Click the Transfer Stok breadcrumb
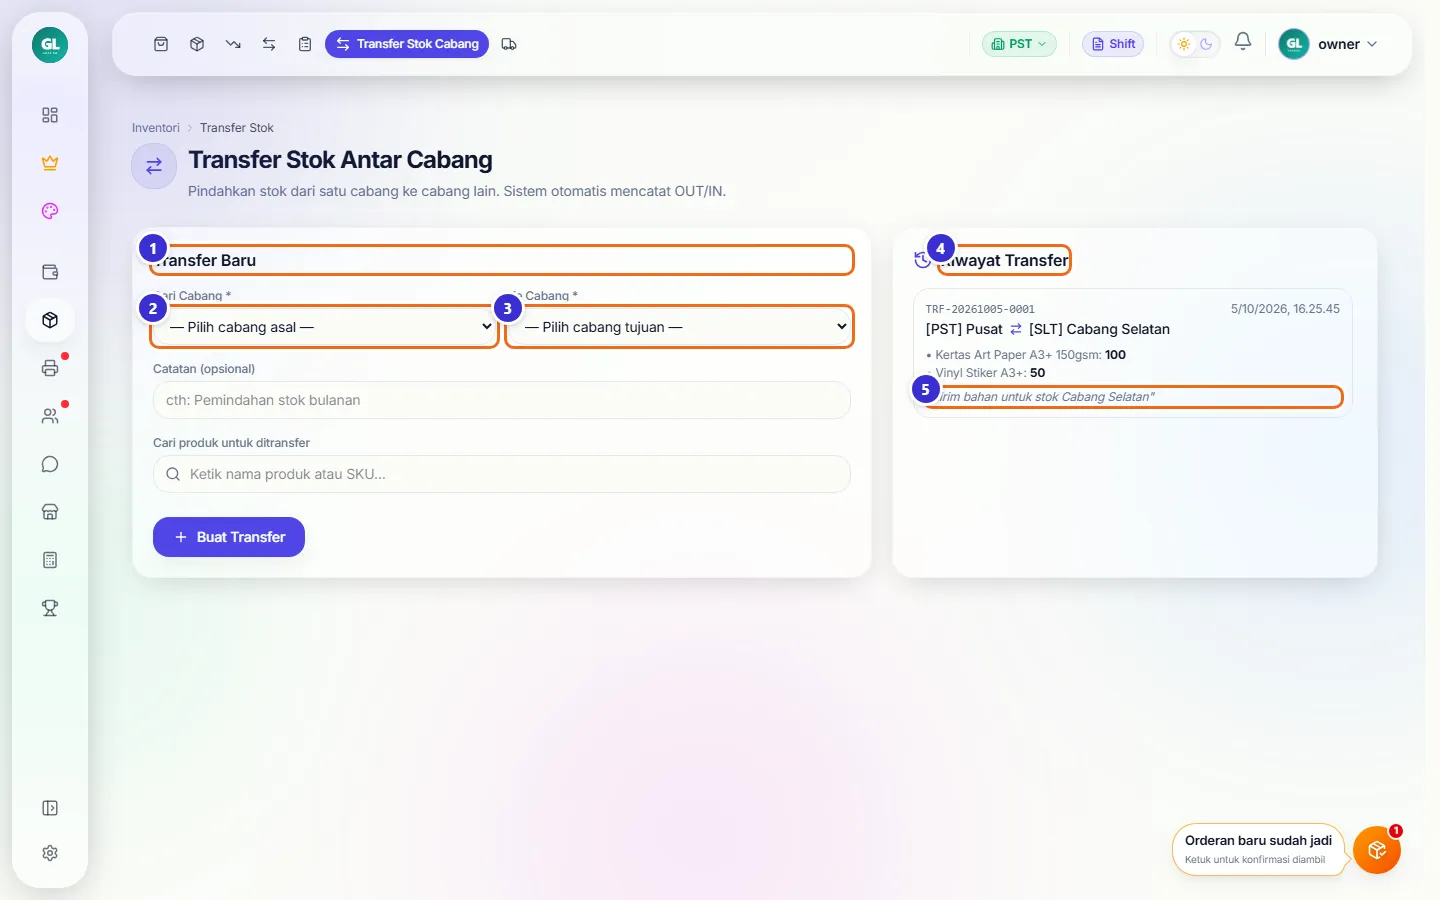The width and height of the screenshot is (1440, 900). click(237, 128)
